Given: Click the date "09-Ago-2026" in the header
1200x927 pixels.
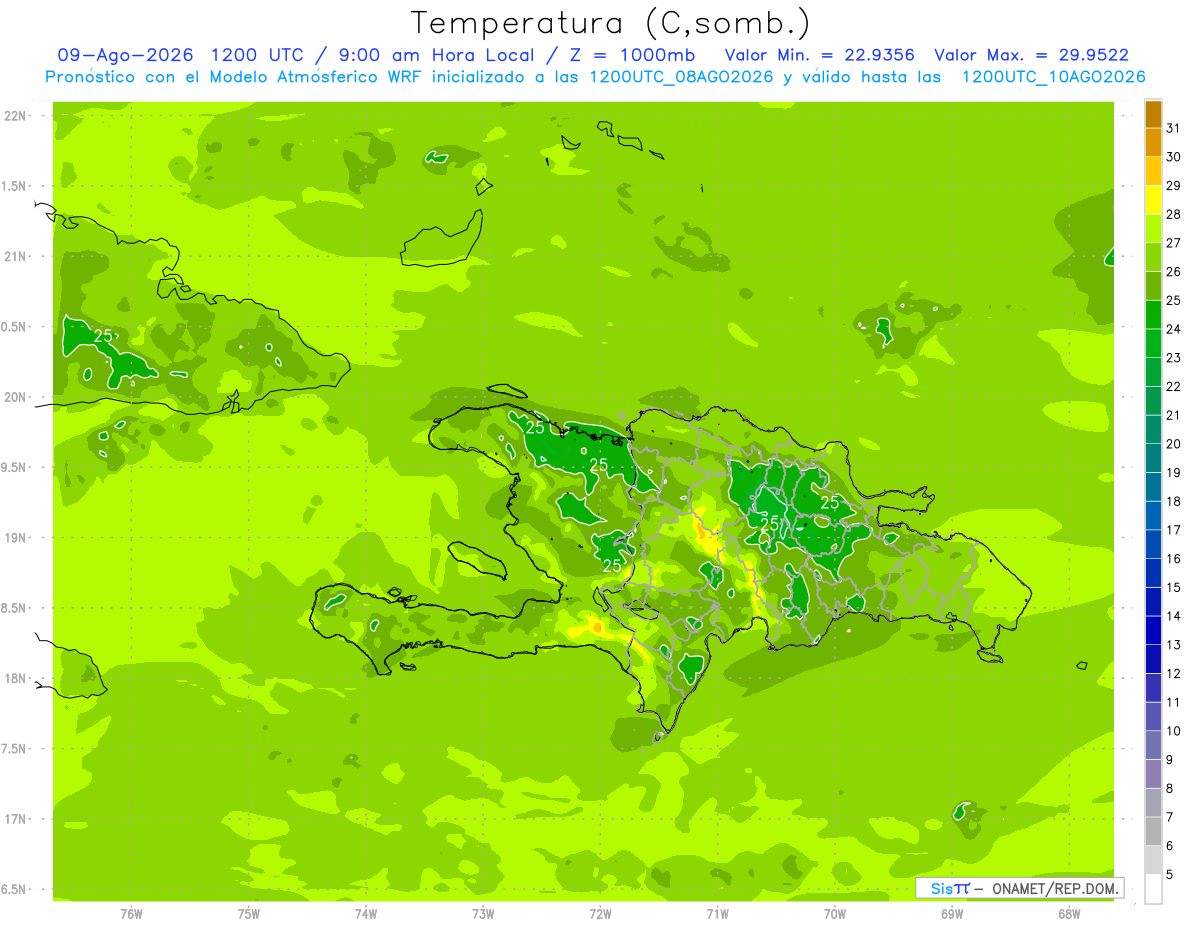Looking at the screenshot, I should (125, 55).
